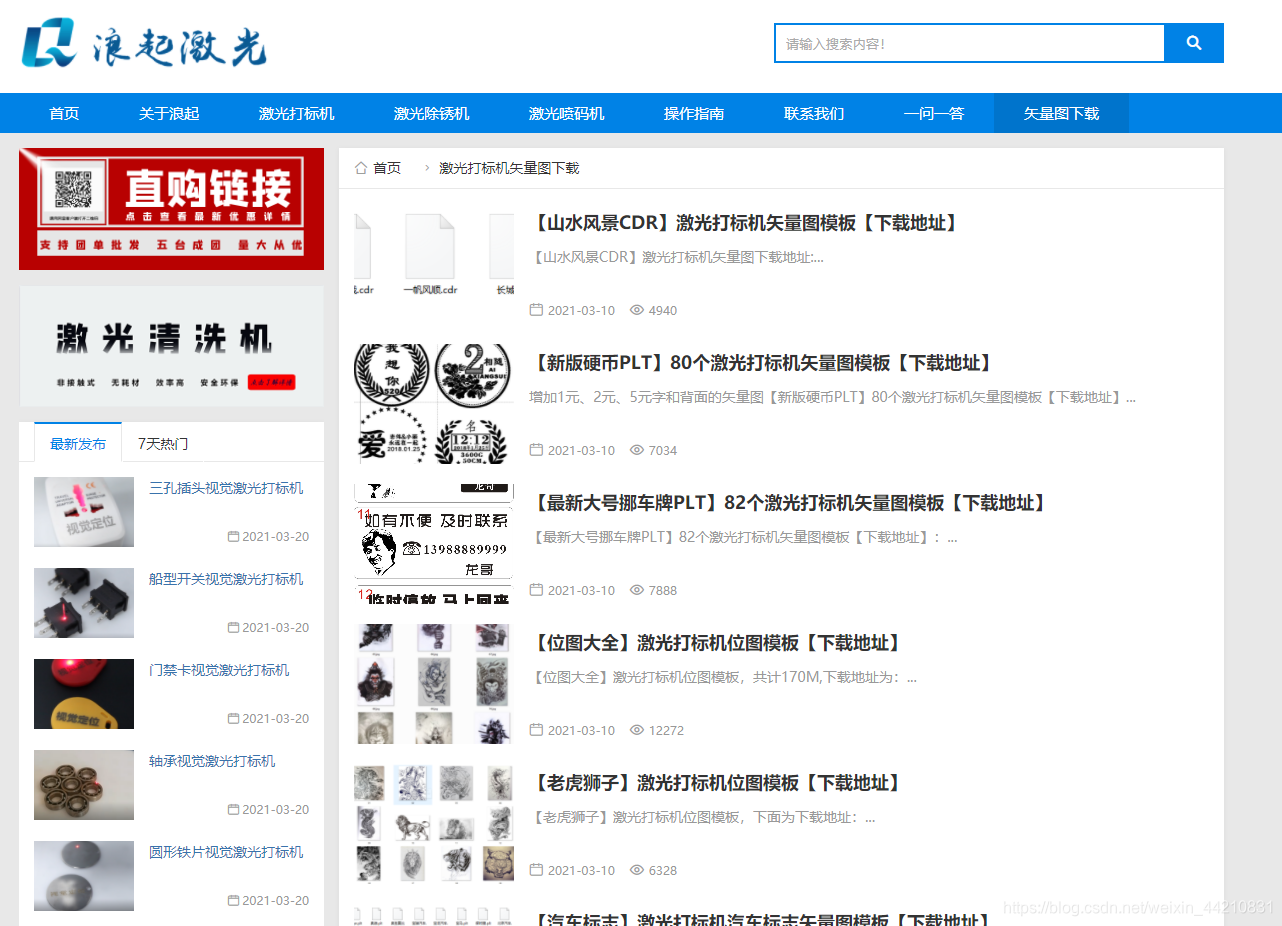Open the 圆形铁片视觉激光打标机 article link
This screenshot has width=1282, height=926.
coord(226,852)
